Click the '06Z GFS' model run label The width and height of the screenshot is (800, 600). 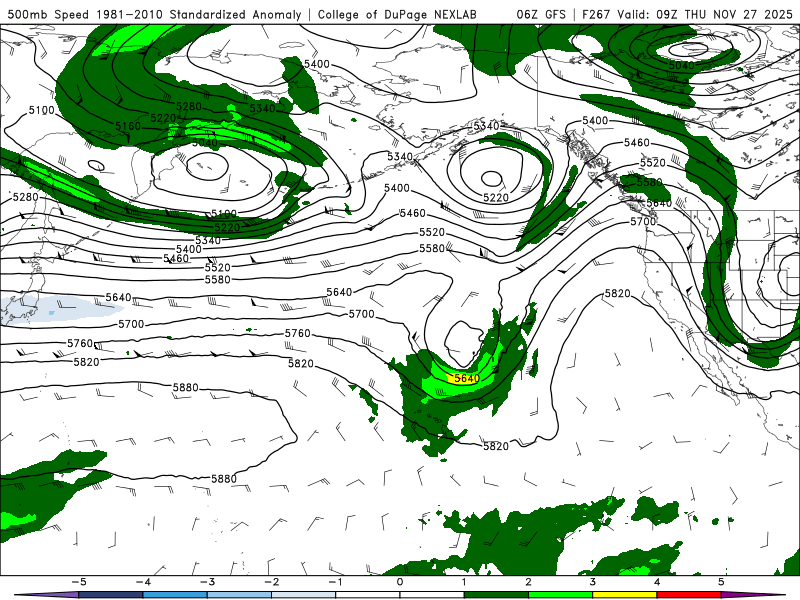coord(541,14)
